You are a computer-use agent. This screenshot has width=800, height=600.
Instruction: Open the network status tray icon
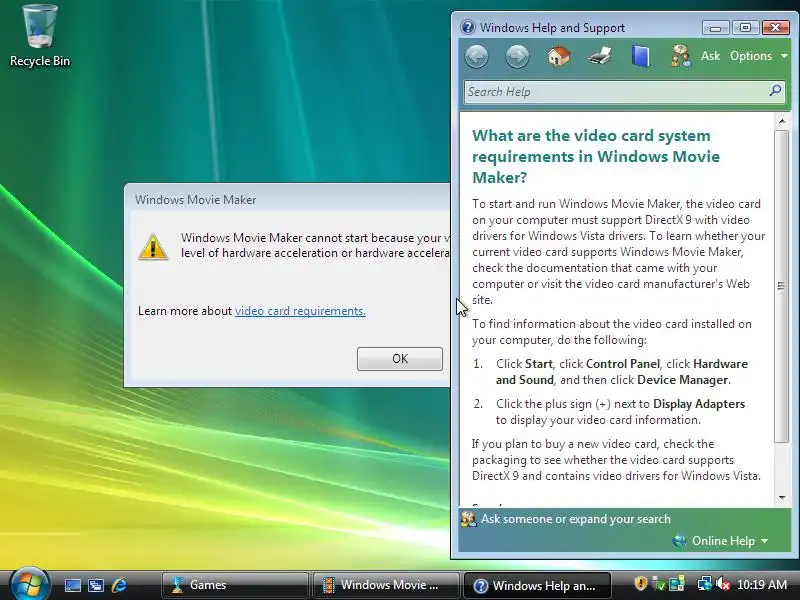(x=705, y=584)
